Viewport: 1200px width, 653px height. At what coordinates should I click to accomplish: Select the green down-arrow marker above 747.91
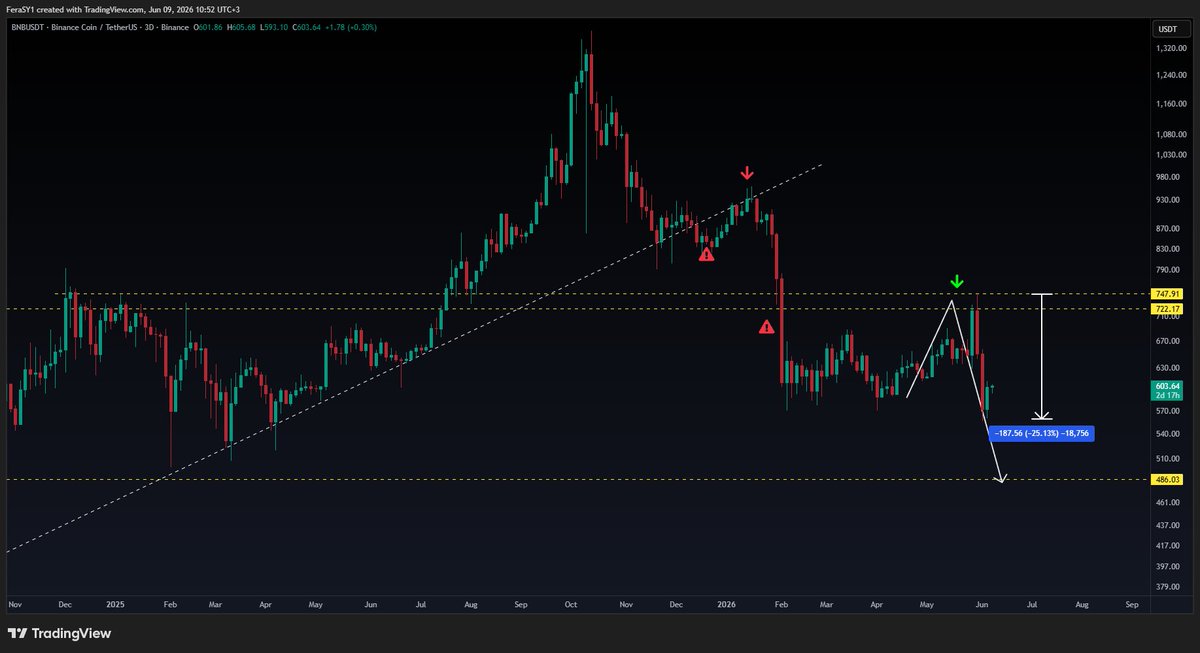click(x=957, y=282)
